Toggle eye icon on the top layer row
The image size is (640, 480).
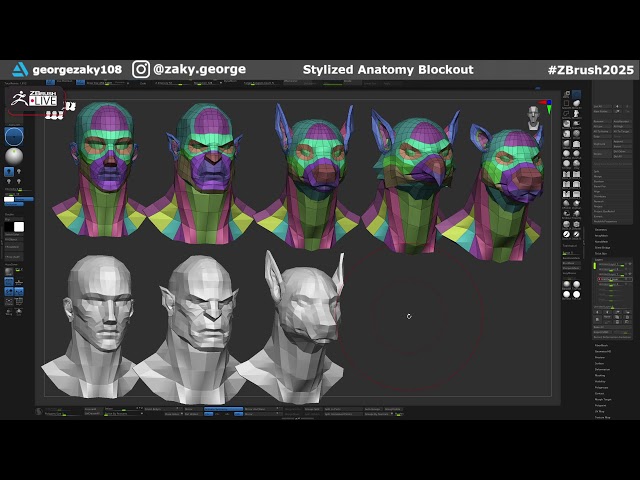click(630, 264)
